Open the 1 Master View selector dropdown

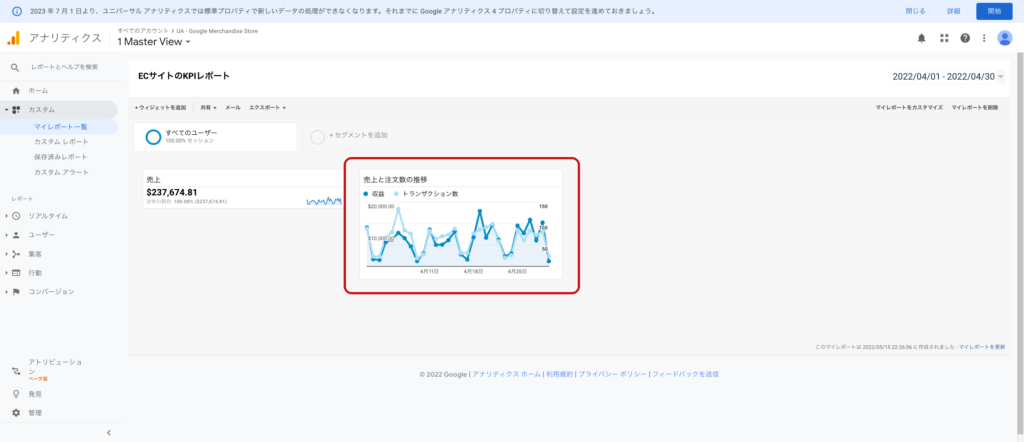coord(154,42)
